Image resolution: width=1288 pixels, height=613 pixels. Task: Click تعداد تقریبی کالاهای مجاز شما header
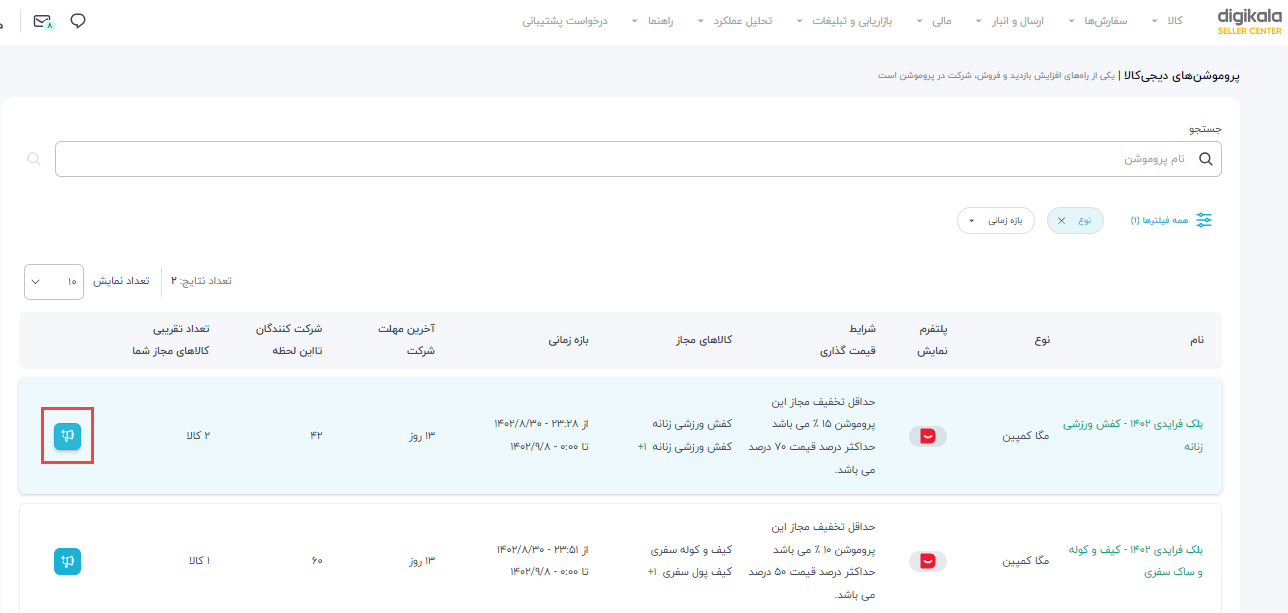coord(170,340)
